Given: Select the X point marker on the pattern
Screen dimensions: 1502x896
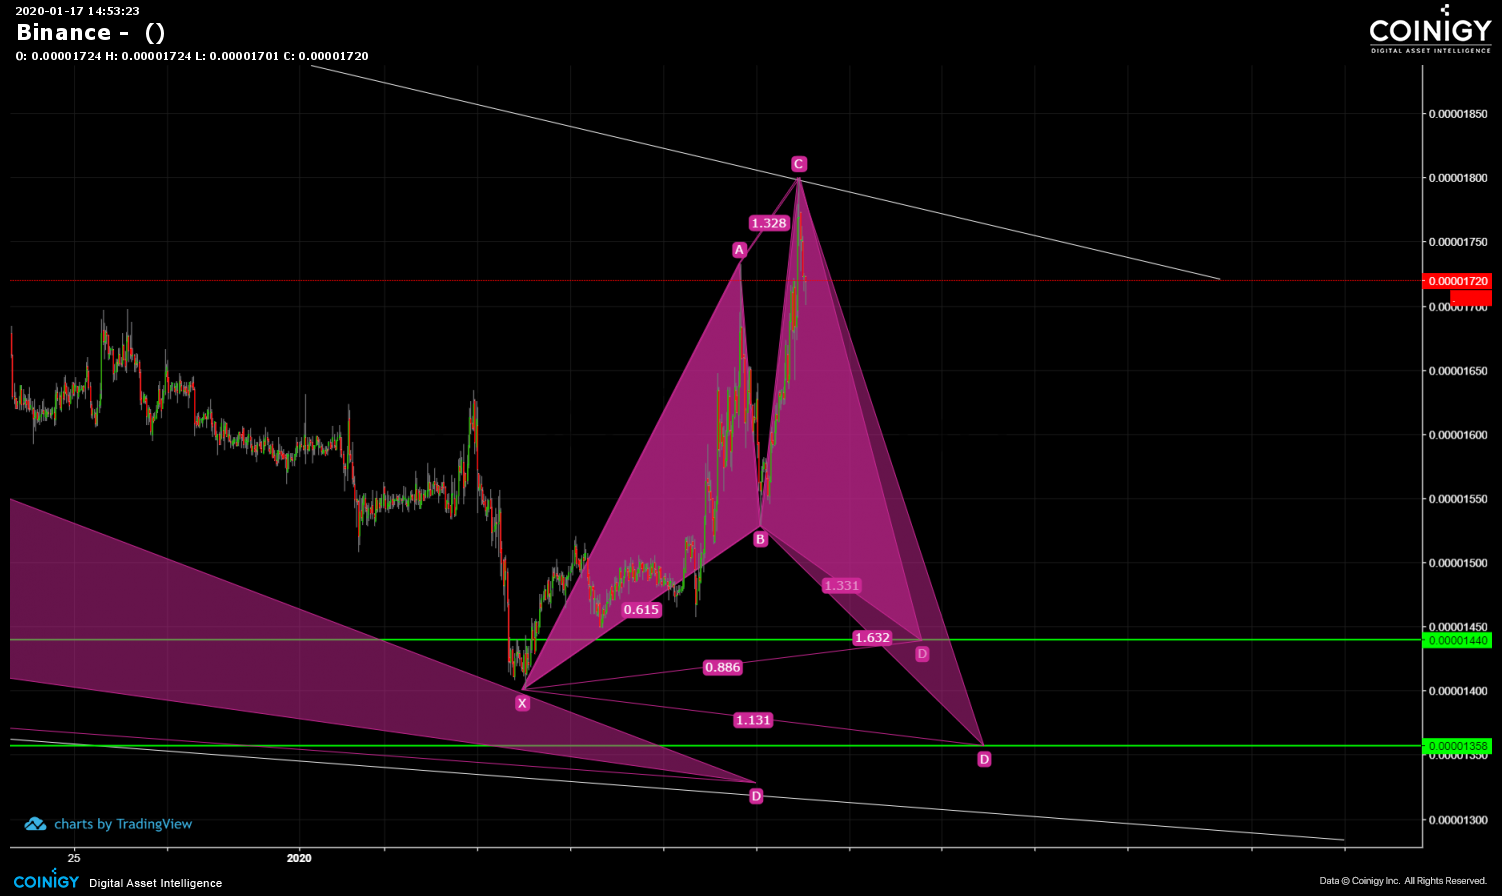Looking at the screenshot, I should pyautogui.click(x=522, y=703).
